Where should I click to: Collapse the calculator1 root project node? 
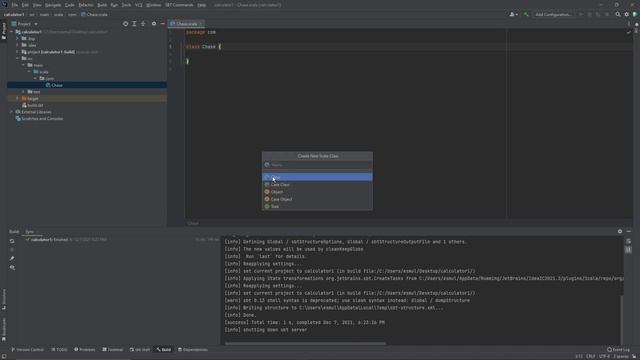[11, 32]
